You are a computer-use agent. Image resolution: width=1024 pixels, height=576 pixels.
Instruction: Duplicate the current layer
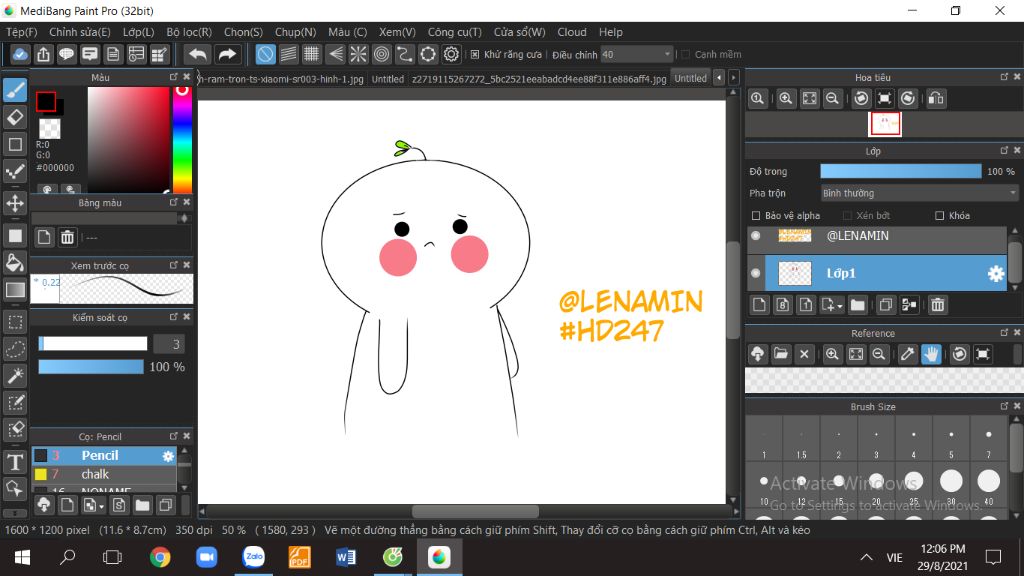click(886, 305)
